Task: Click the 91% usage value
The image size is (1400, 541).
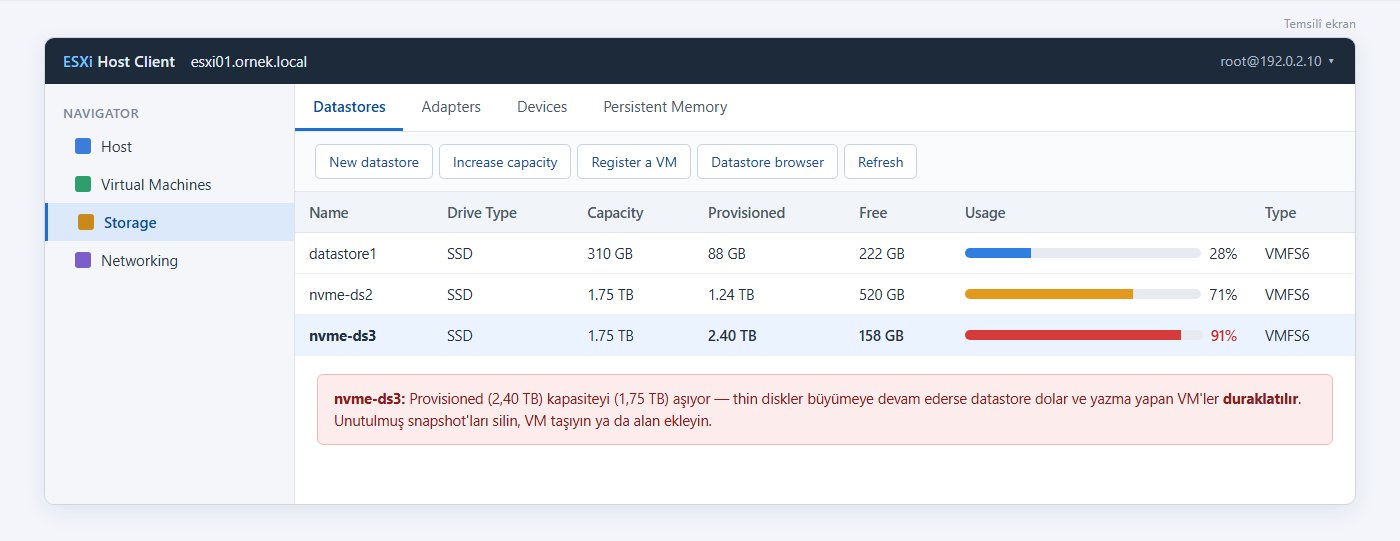Action: coord(1224,336)
